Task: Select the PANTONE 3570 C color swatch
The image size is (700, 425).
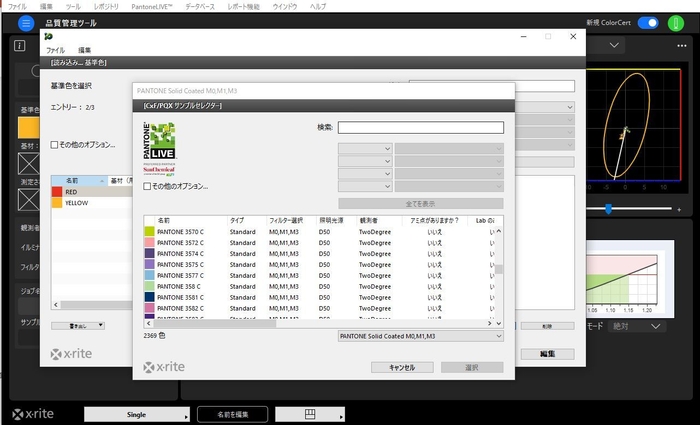Action: click(150, 231)
